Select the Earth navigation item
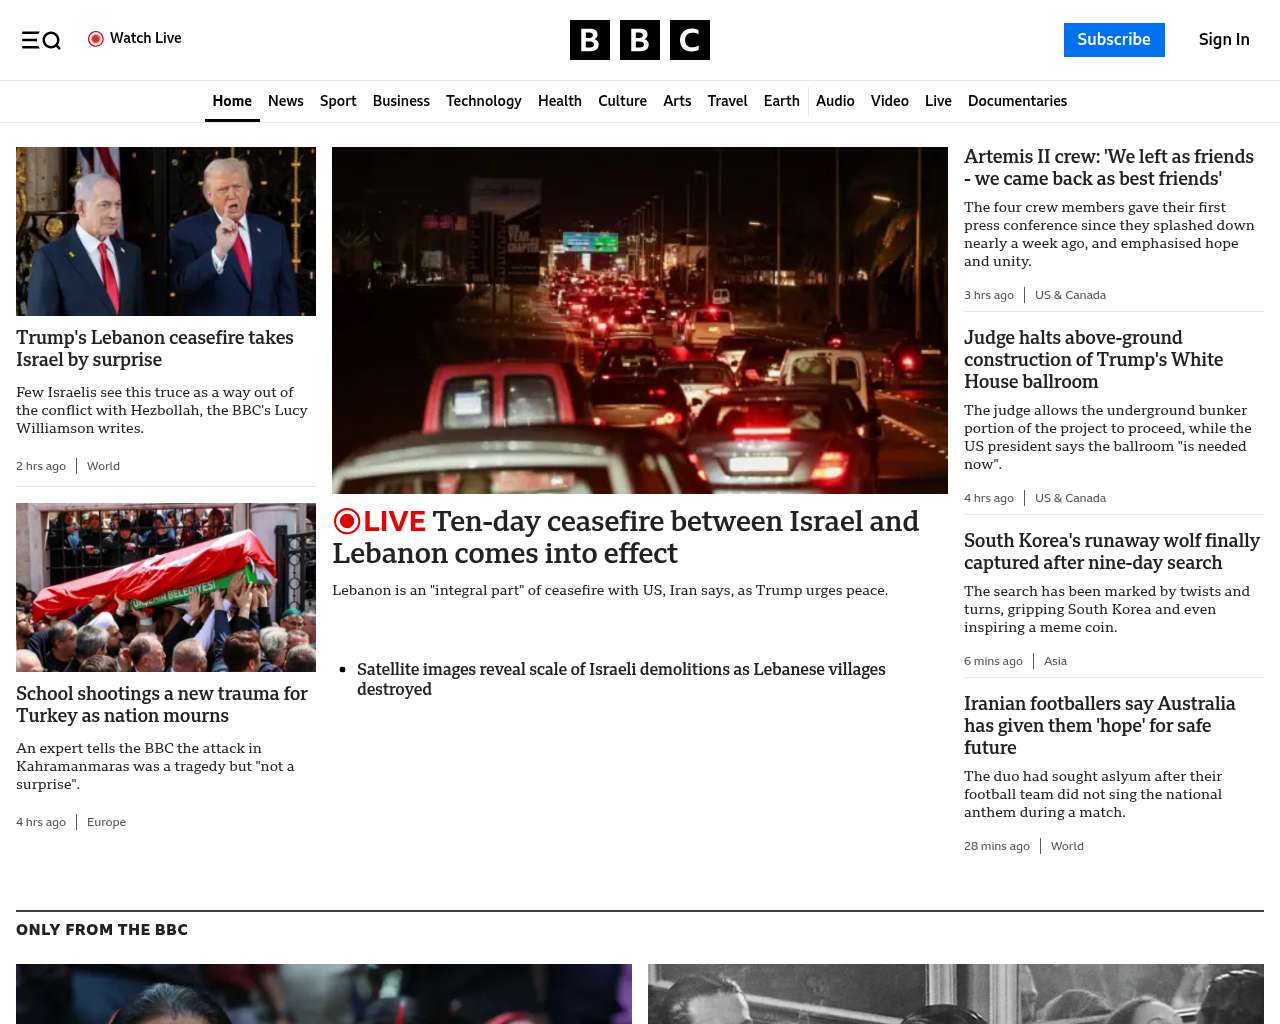Image resolution: width=1280 pixels, height=1024 pixels. pos(781,101)
